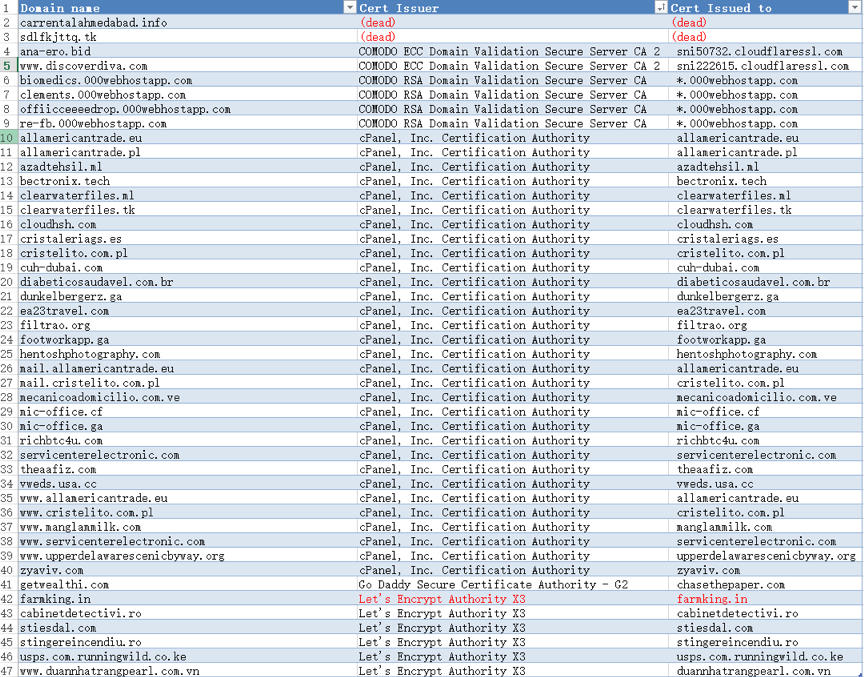Select the carrentalahmedabad.info domain cell

[93, 22]
